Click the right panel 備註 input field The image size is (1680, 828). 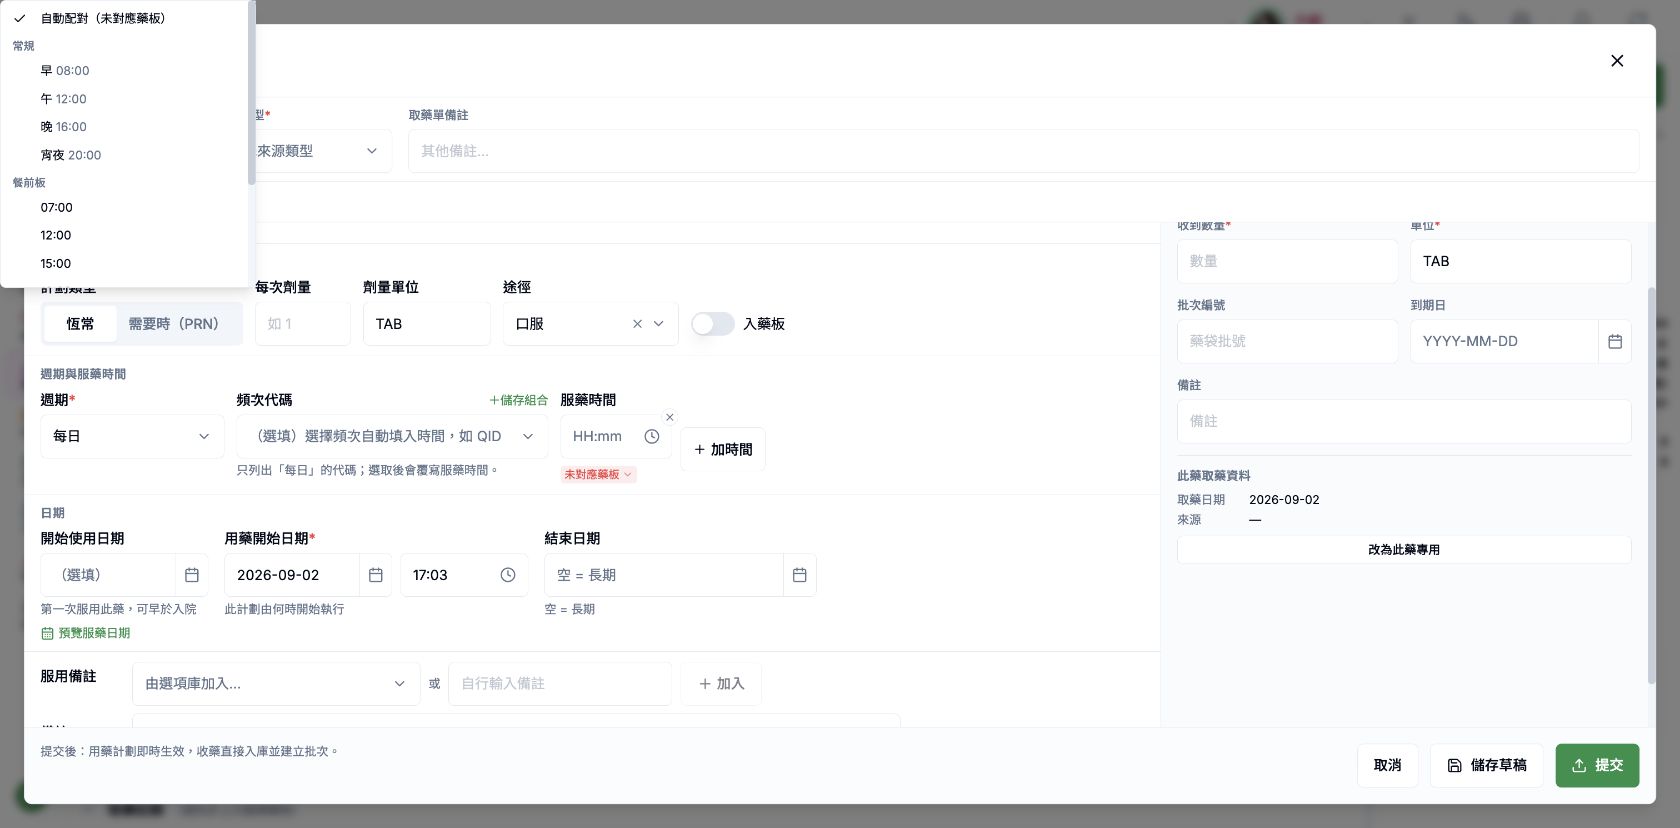click(x=1404, y=422)
